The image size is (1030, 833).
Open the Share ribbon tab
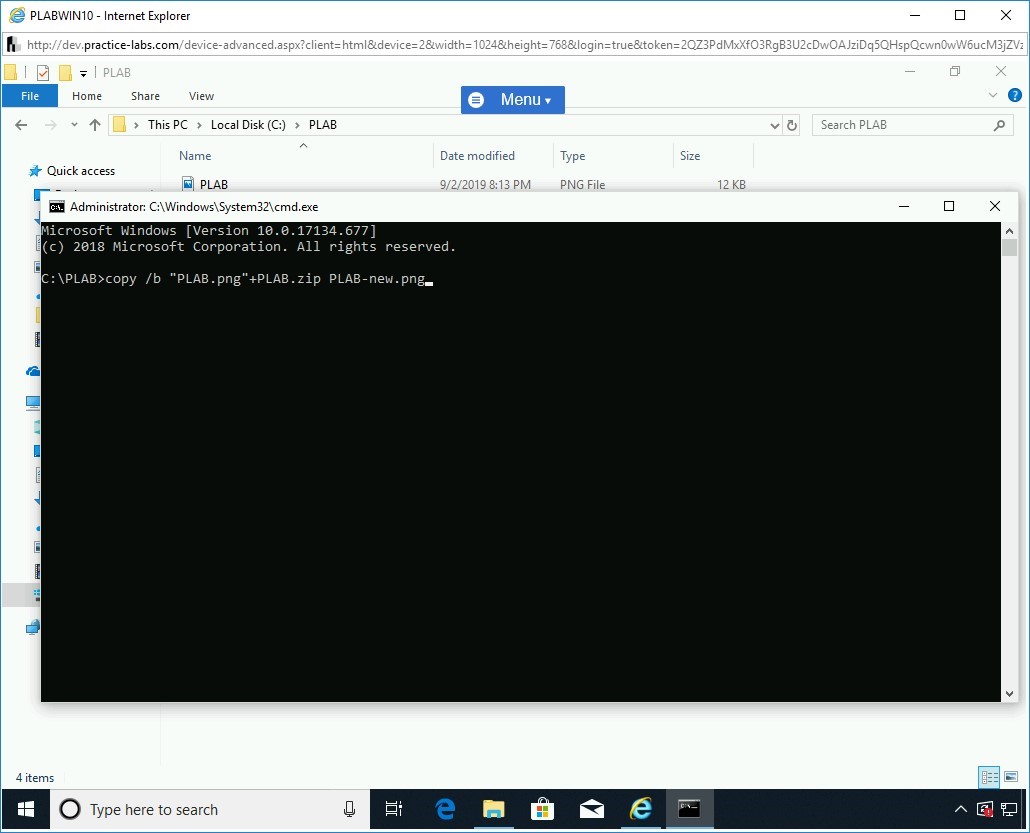(145, 96)
